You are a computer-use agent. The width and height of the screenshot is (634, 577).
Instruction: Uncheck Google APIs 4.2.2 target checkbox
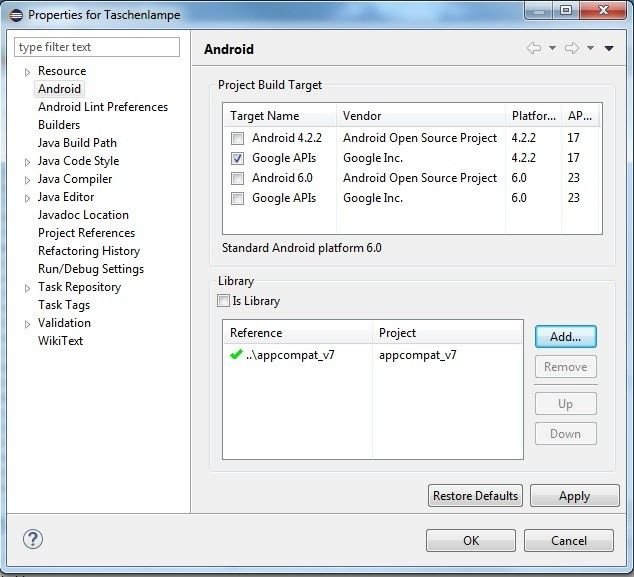pos(237,158)
